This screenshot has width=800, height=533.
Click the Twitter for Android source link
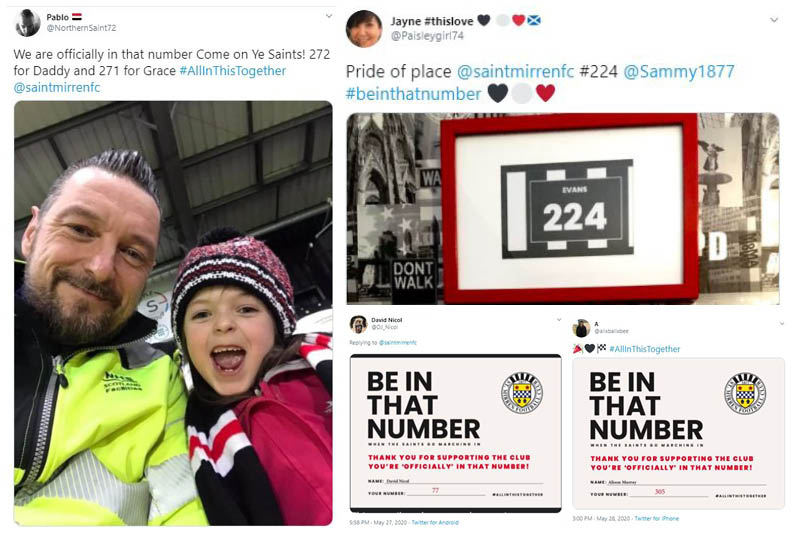click(x=435, y=522)
